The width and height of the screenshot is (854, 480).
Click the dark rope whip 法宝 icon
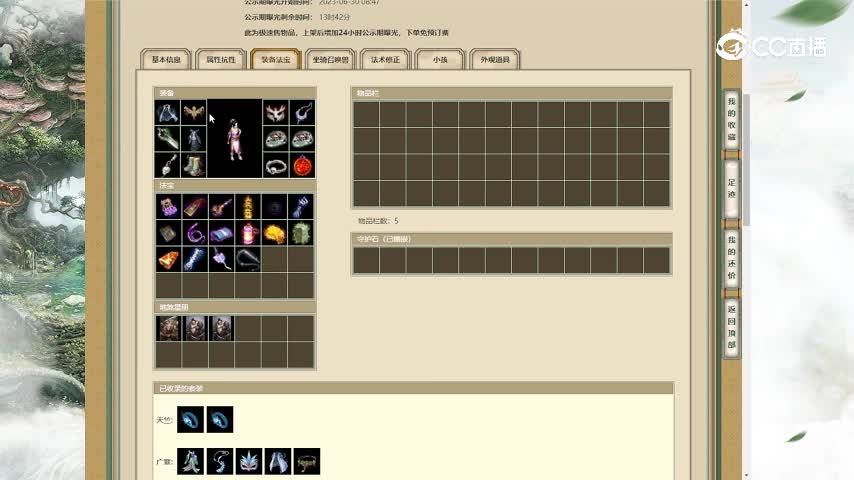[248, 259]
